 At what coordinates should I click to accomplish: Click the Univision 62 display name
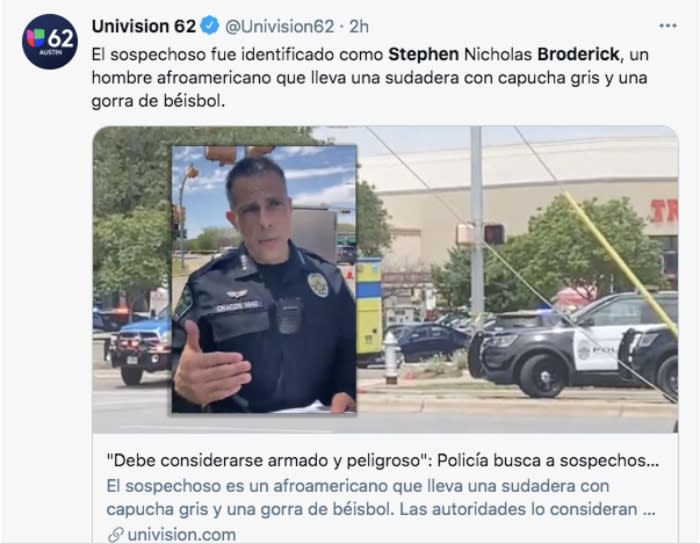tap(144, 26)
